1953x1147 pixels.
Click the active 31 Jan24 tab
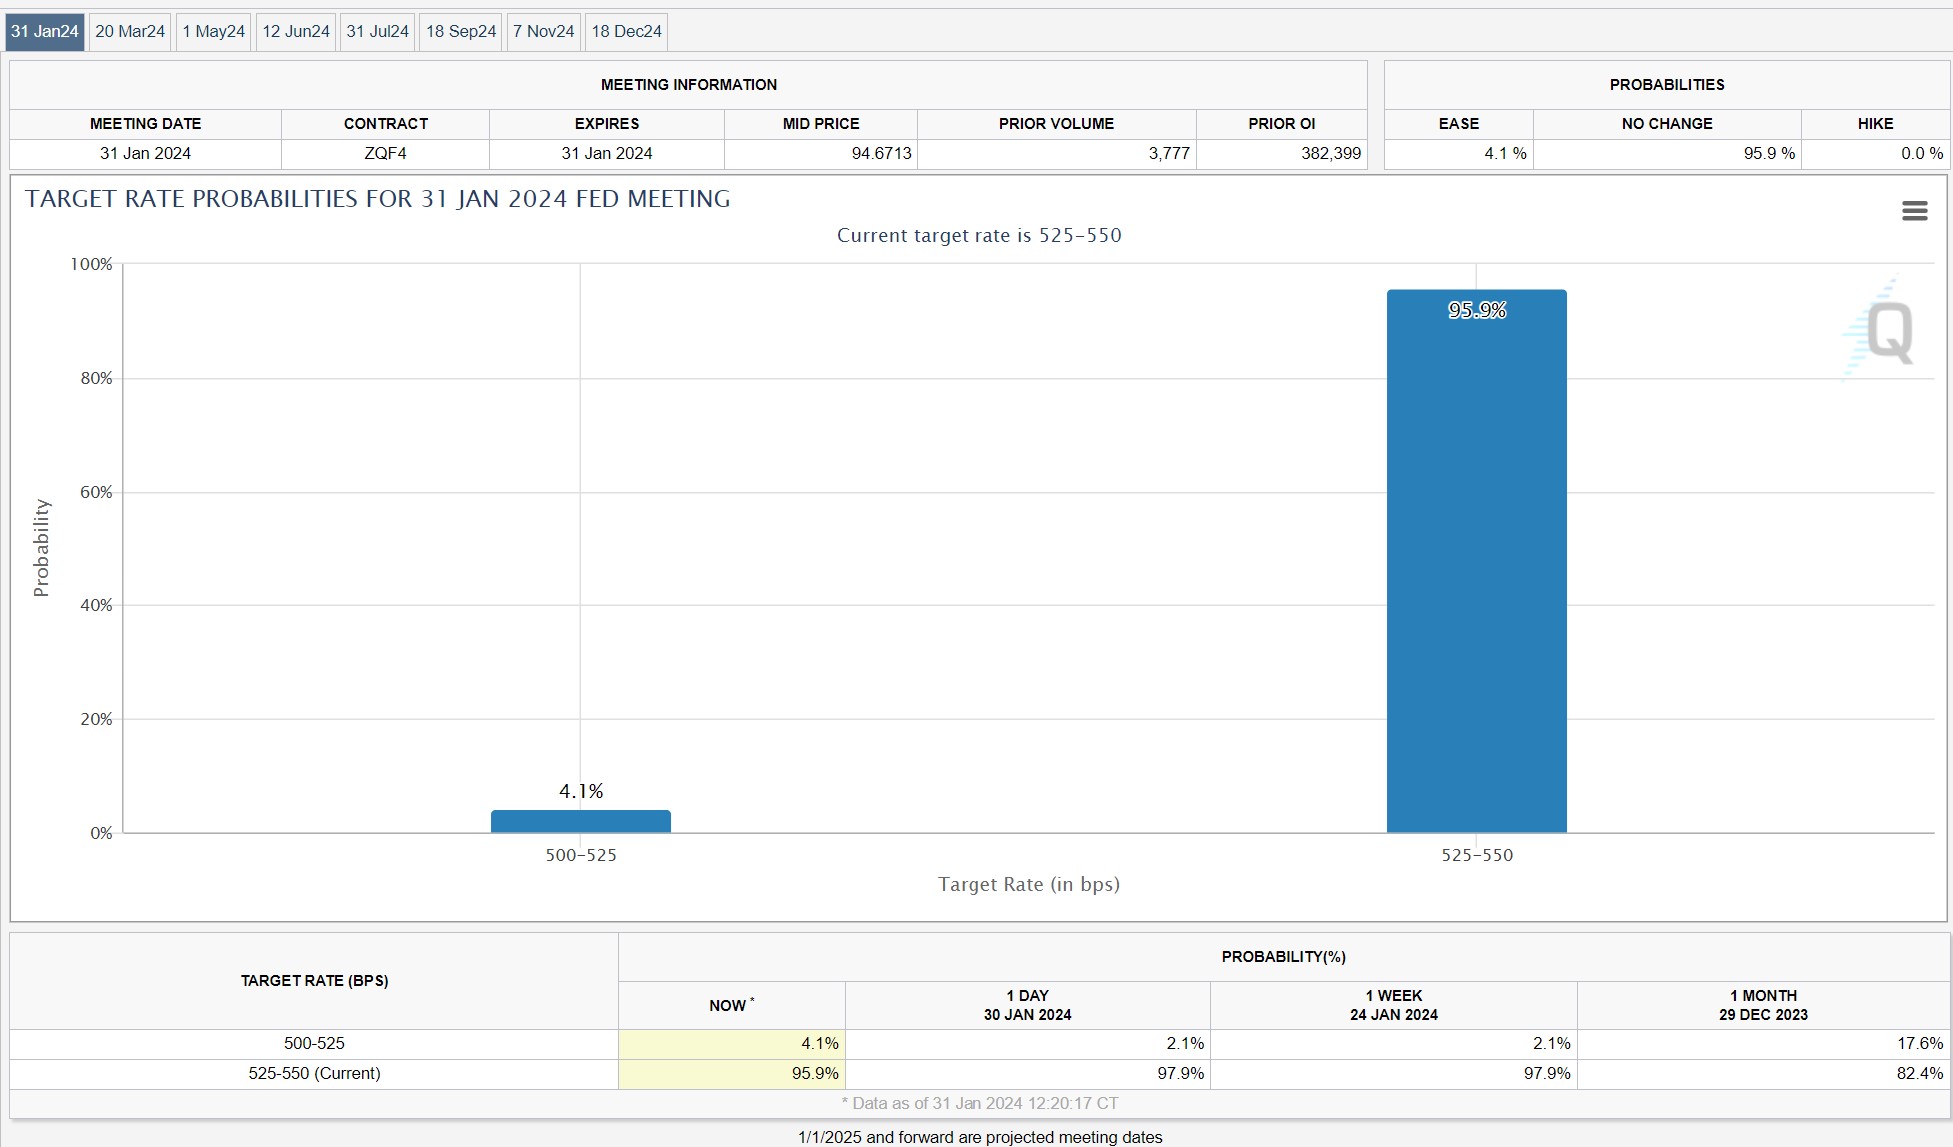pos(45,32)
